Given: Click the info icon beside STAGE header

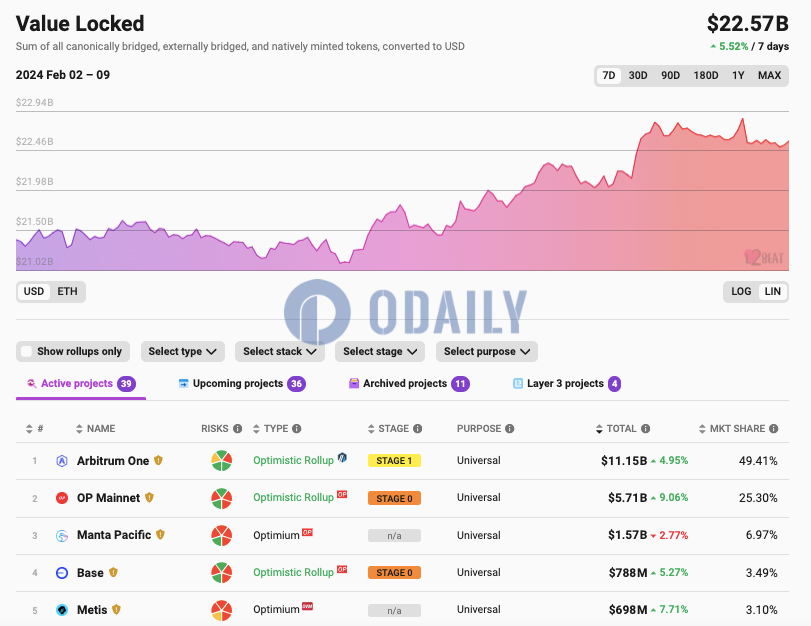Looking at the screenshot, I should [417, 428].
